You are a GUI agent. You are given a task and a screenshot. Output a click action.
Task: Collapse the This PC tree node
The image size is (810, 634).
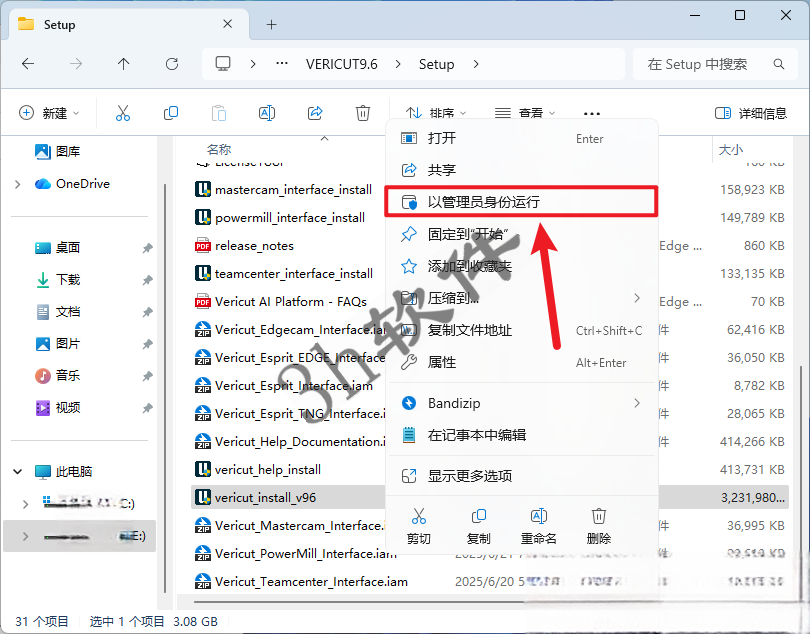[x=18, y=471]
